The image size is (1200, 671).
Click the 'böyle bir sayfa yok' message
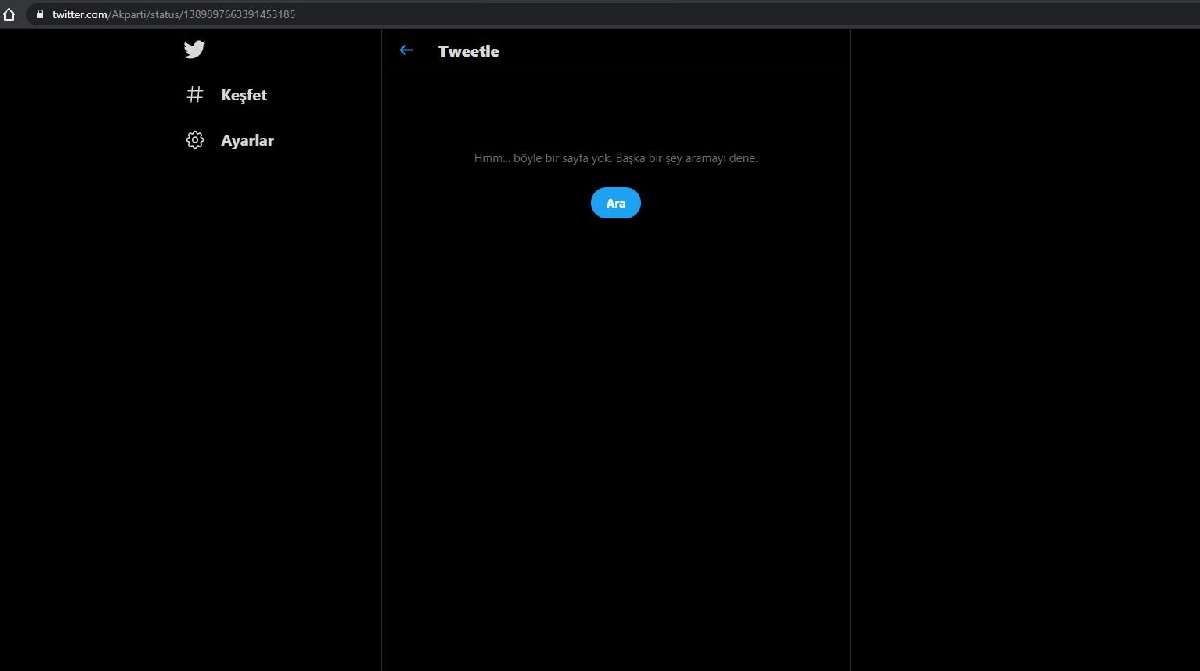(x=562, y=158)
